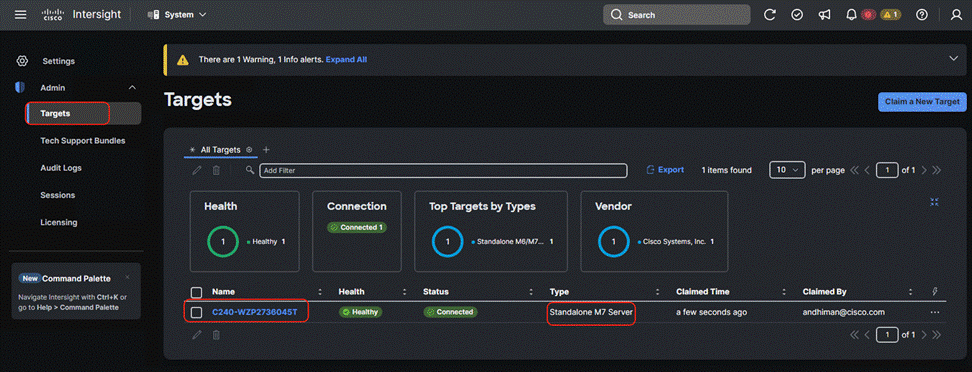Click the Top Targets by Types donut
The width and height of the screenshot is (972, 372).
(x=448, y=242)
